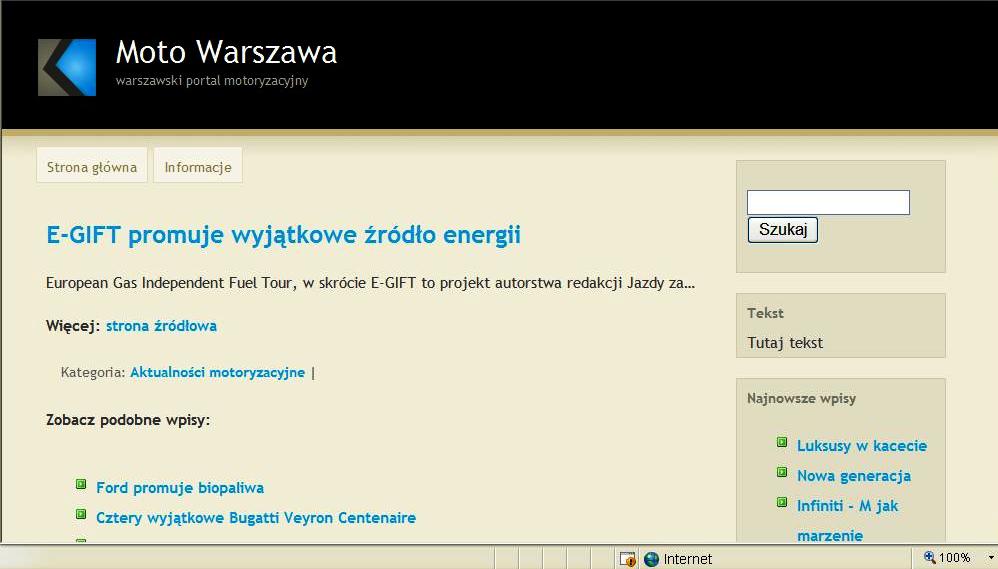Image resolution: width=998 pixels, height=569 pixels.
Task: Click the zoom magnifier icon at 100%
Action: click(929, 558)
